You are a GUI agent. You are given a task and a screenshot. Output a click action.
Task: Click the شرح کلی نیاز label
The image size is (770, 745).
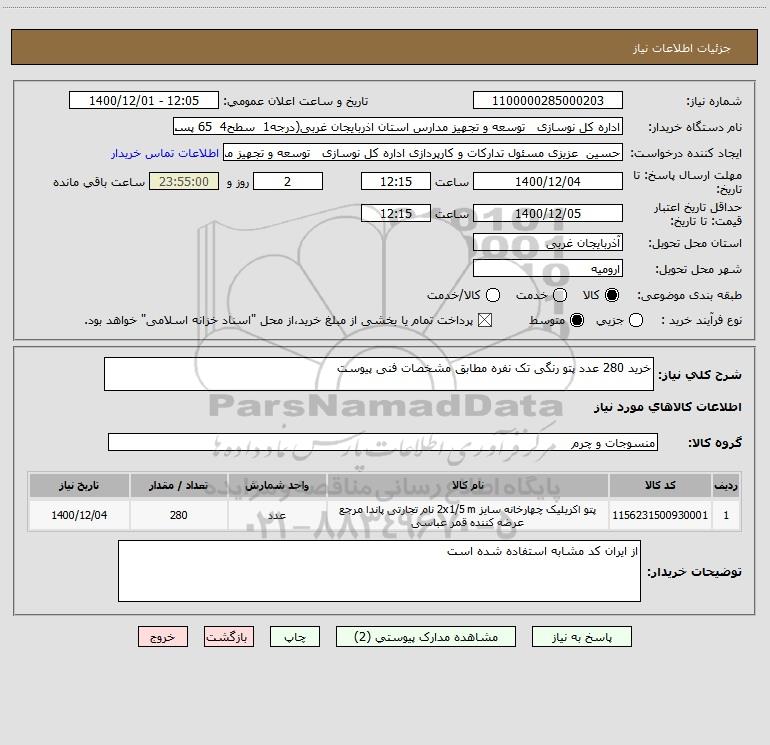pos(700,375)
